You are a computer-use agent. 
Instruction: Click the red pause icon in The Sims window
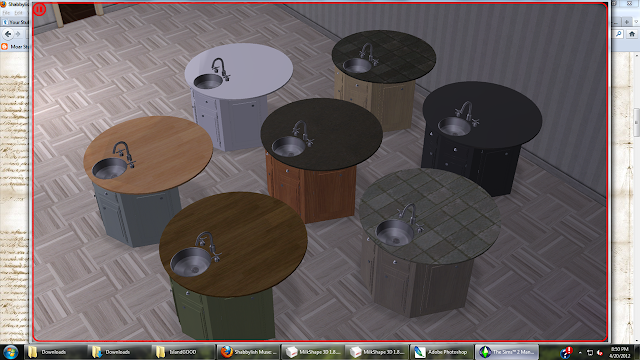[x=40, y=9]
